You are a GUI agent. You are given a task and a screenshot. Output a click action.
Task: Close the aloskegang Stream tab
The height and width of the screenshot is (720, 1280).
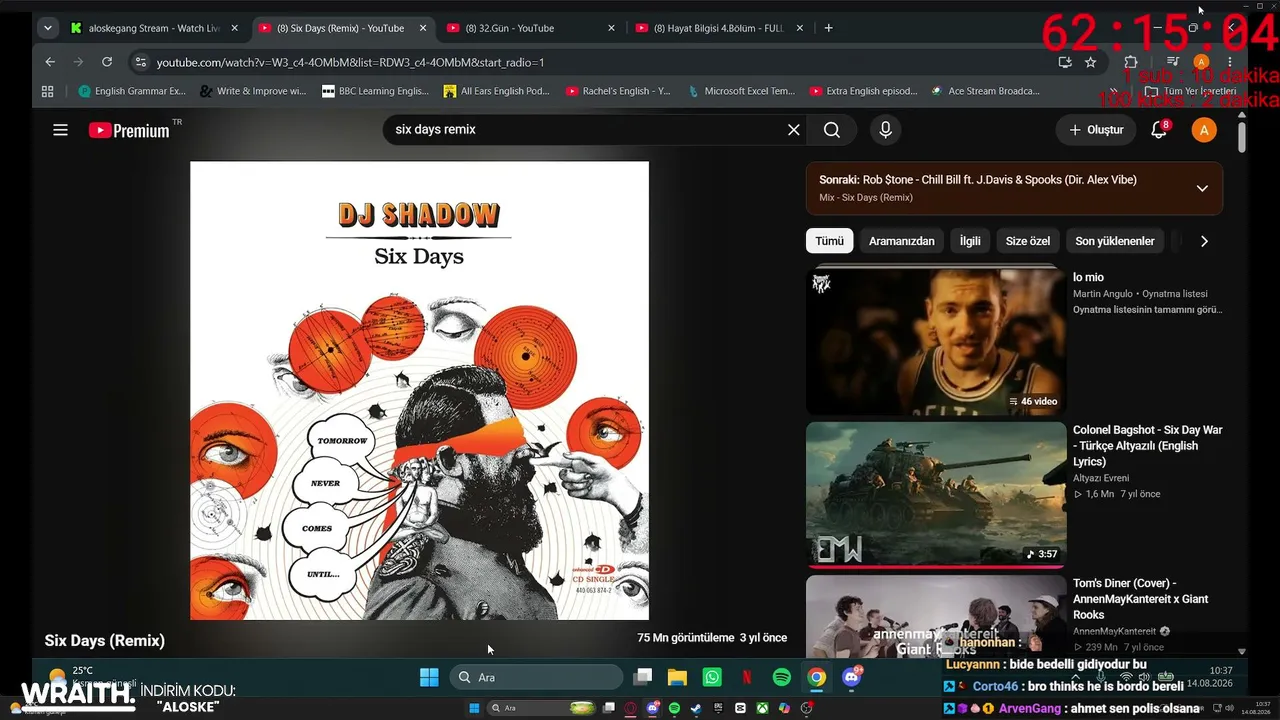(235, 28)
